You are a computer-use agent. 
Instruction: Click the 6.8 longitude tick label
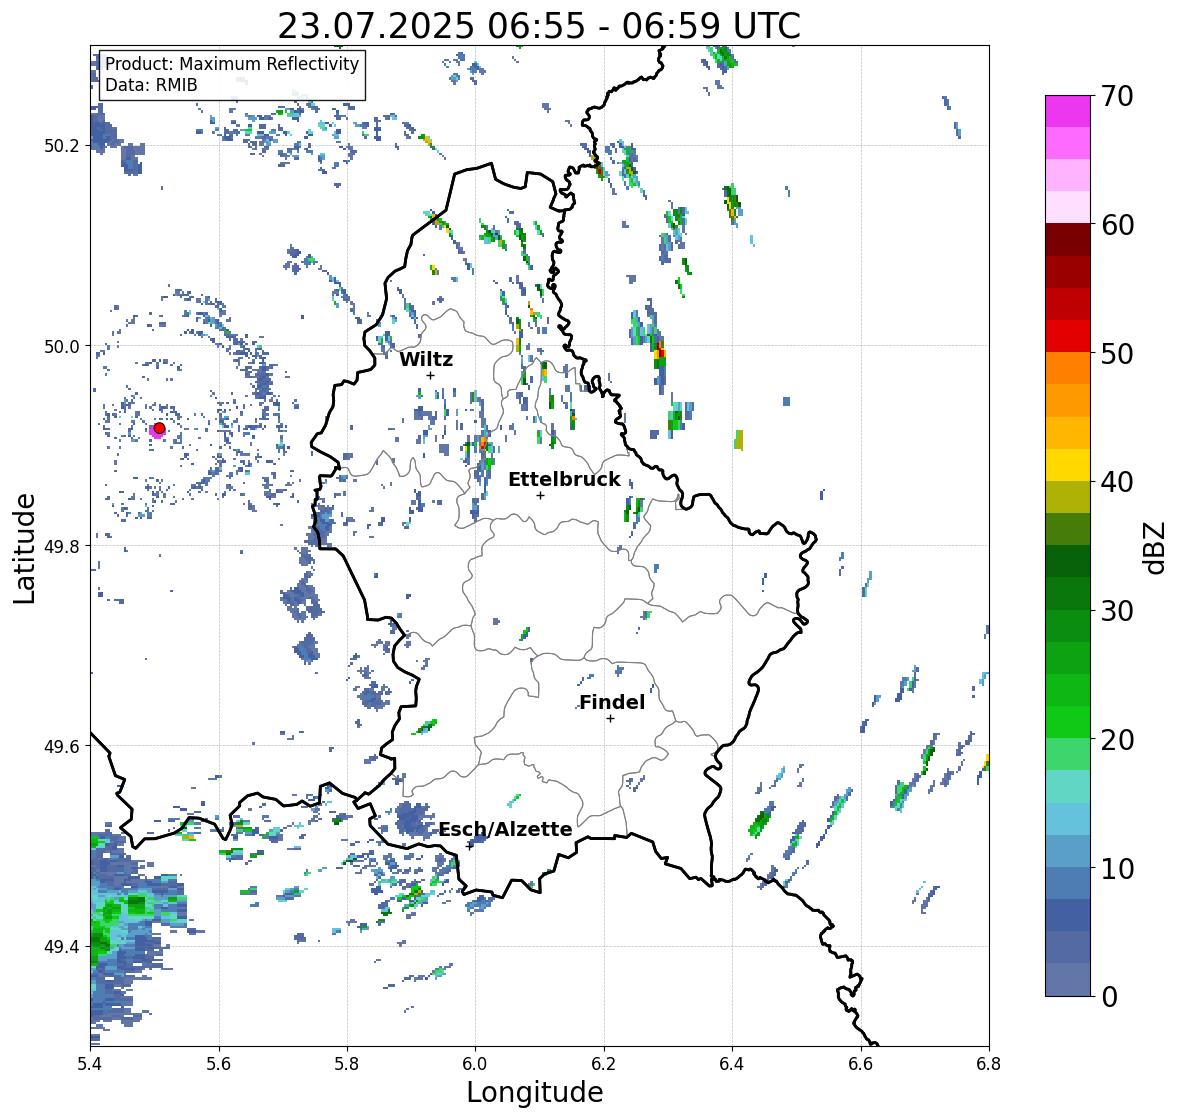point(989,1063)
